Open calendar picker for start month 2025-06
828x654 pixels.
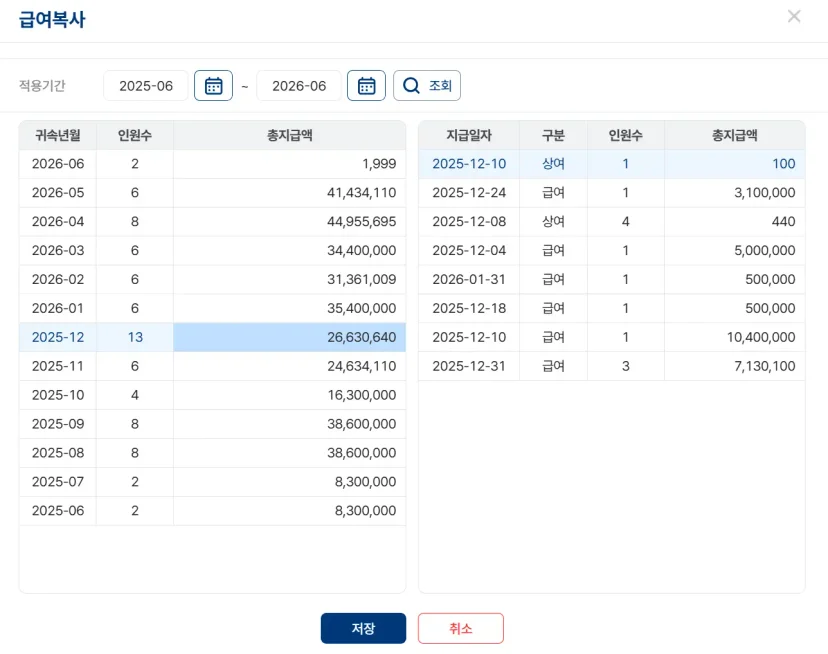[x=213, y=86]
